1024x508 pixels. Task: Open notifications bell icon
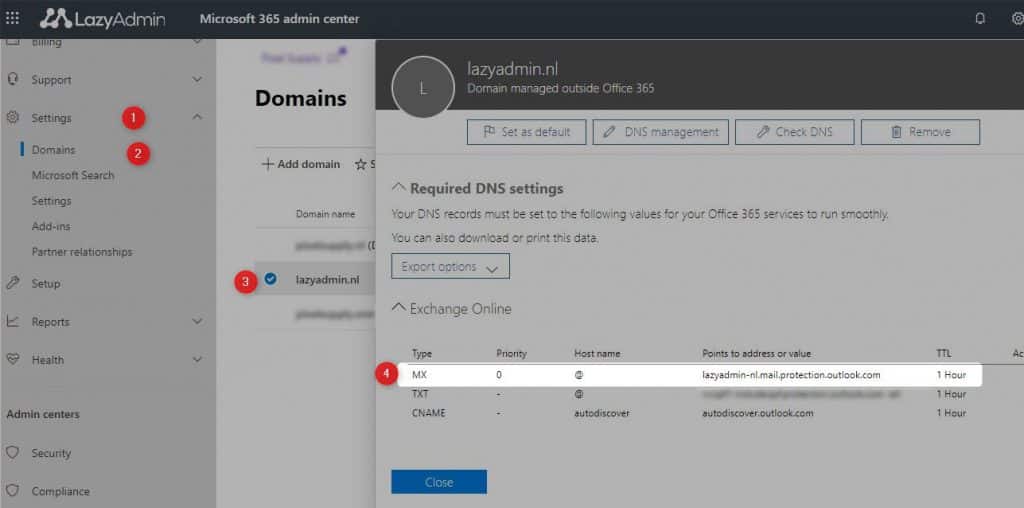[x=980, y=18]
